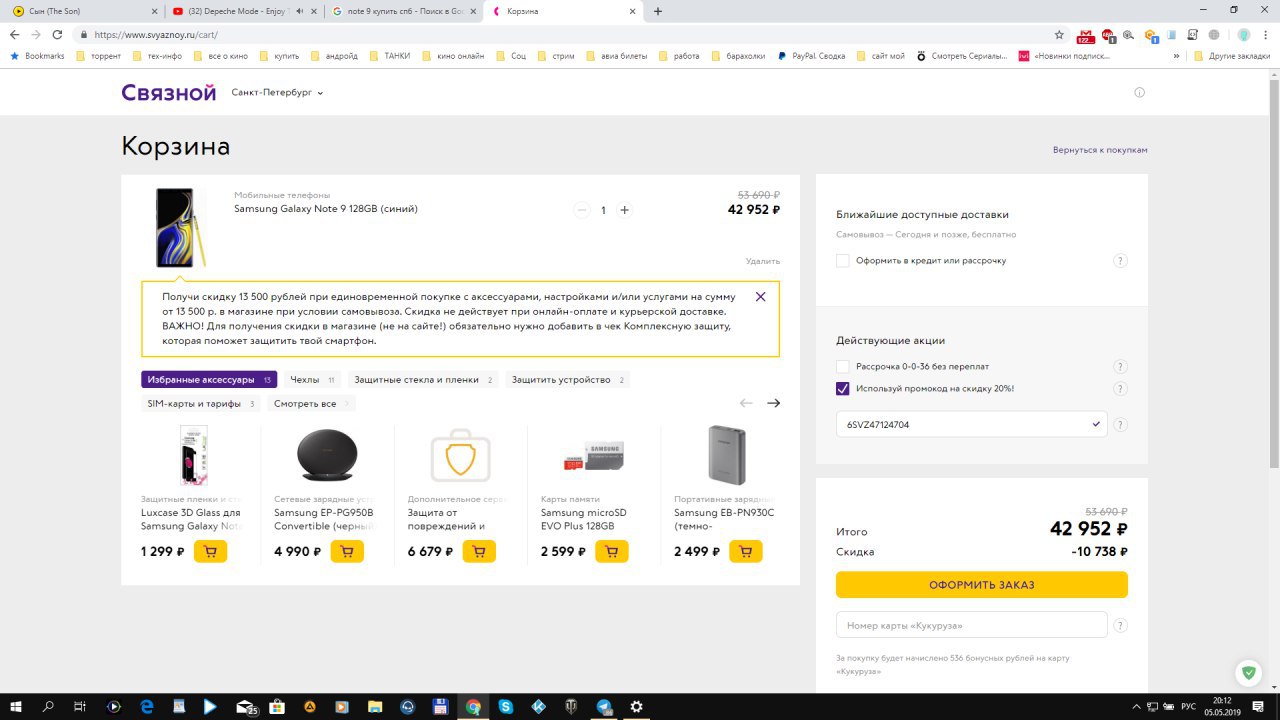Viewport: 1280px width, 720px height.
Task: Expand promo code 6SVZ47124704 dropdown
Action: (1098, 424)
